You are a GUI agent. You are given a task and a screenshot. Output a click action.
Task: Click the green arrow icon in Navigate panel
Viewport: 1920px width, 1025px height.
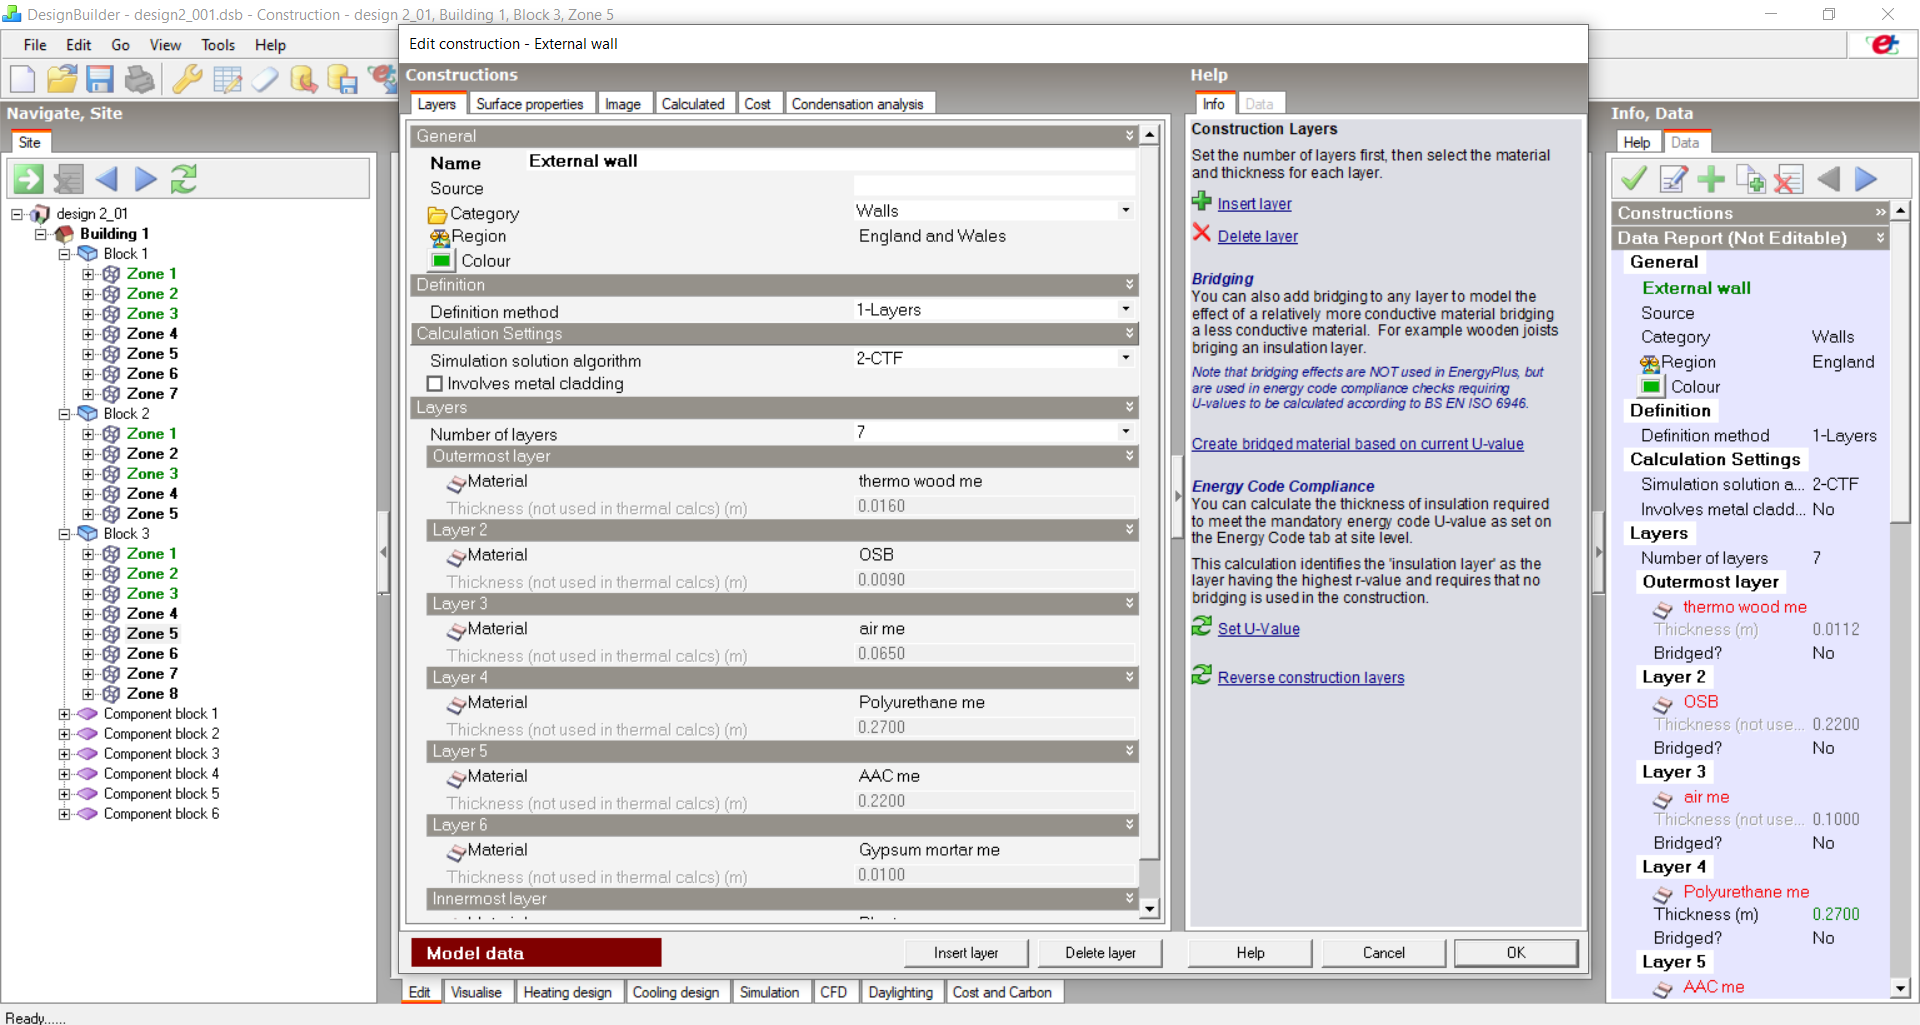click(x=28, y=179)
